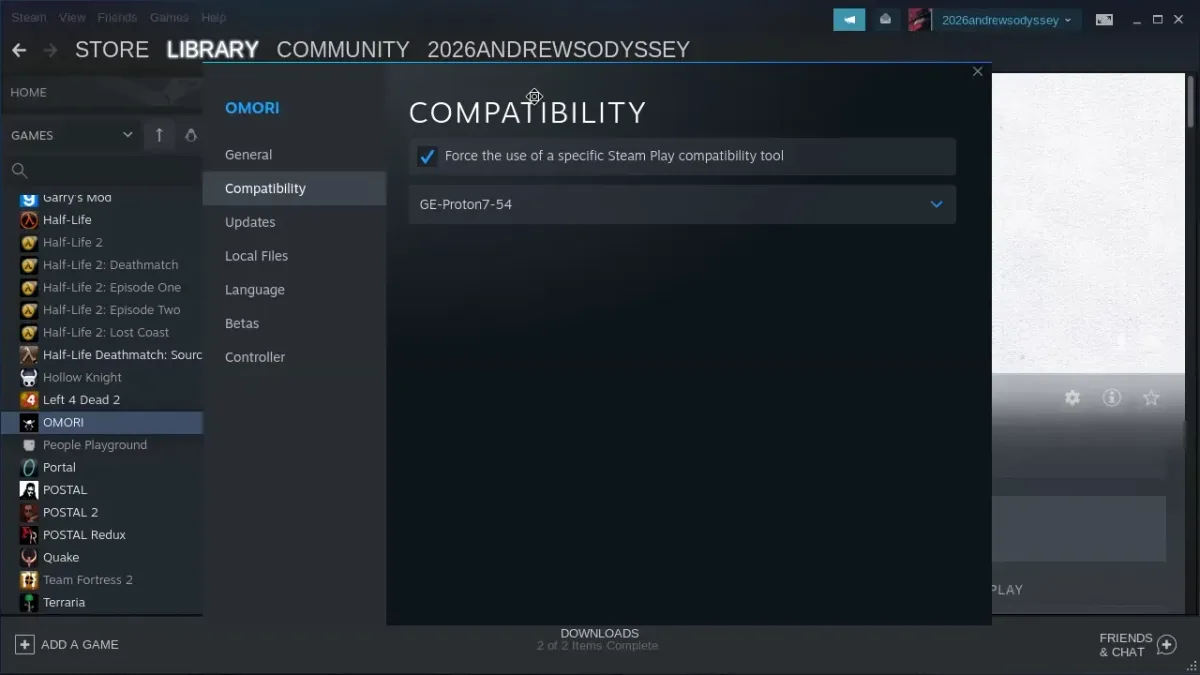
Task: Click the Add a Game plus icon
Action: click(x=24, y=645)
